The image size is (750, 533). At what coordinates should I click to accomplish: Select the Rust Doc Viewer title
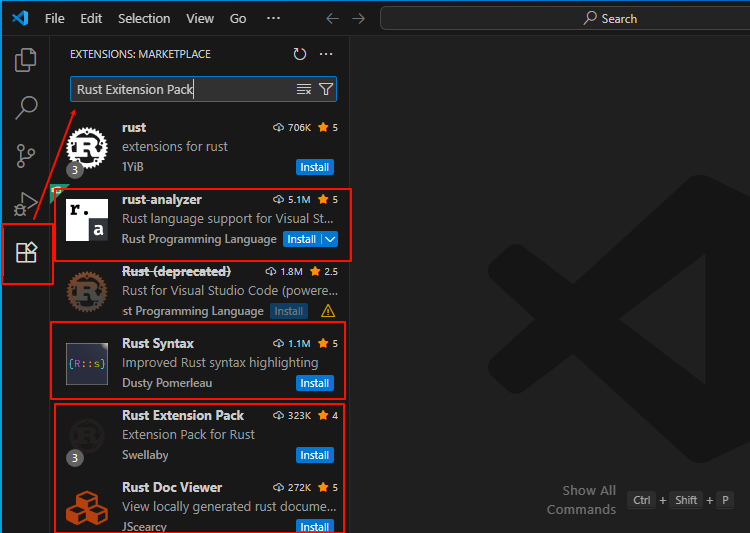point(172,487)
